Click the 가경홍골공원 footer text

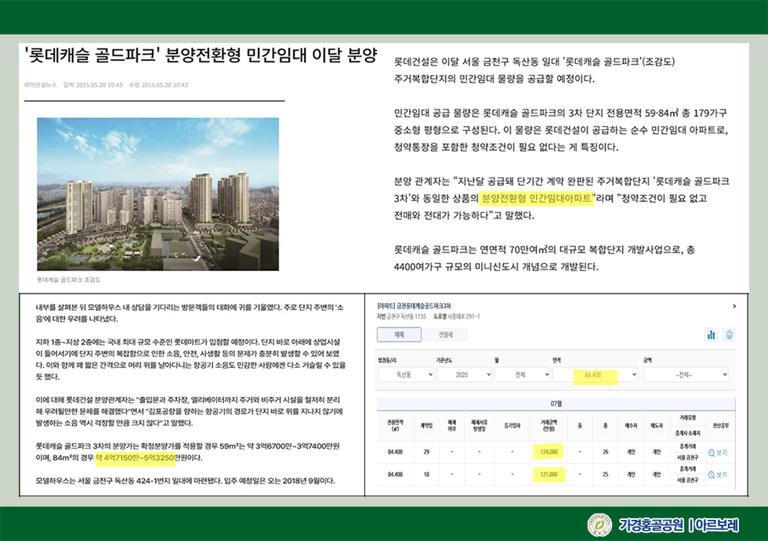pyautogui.click(x=651, y=525)
